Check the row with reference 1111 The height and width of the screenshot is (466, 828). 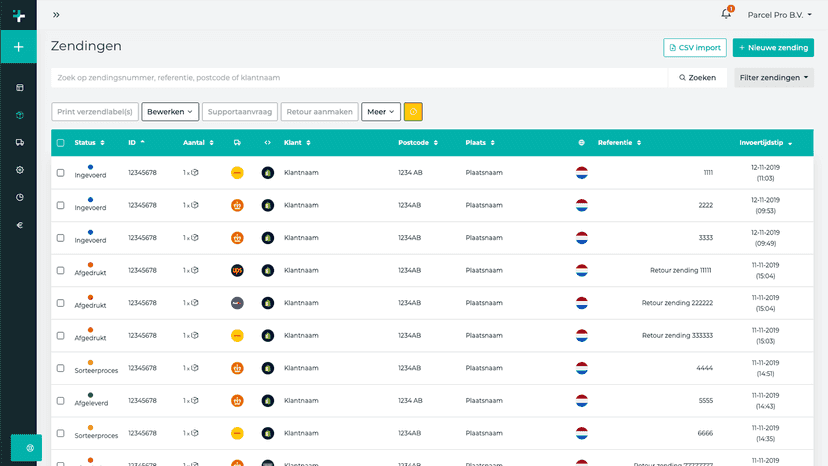[x=61, y=173]
